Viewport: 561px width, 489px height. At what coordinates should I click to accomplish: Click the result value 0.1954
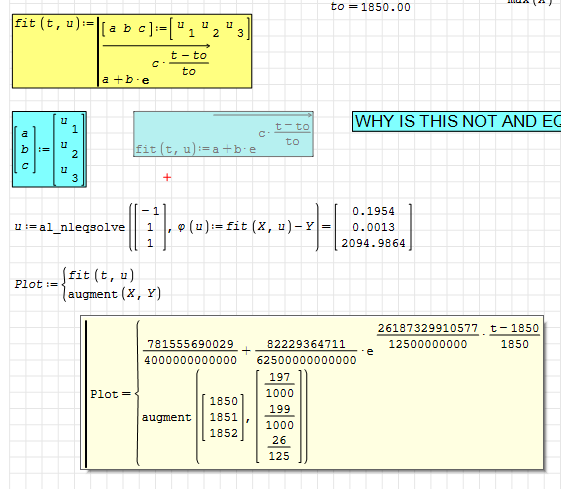[373, 211]
